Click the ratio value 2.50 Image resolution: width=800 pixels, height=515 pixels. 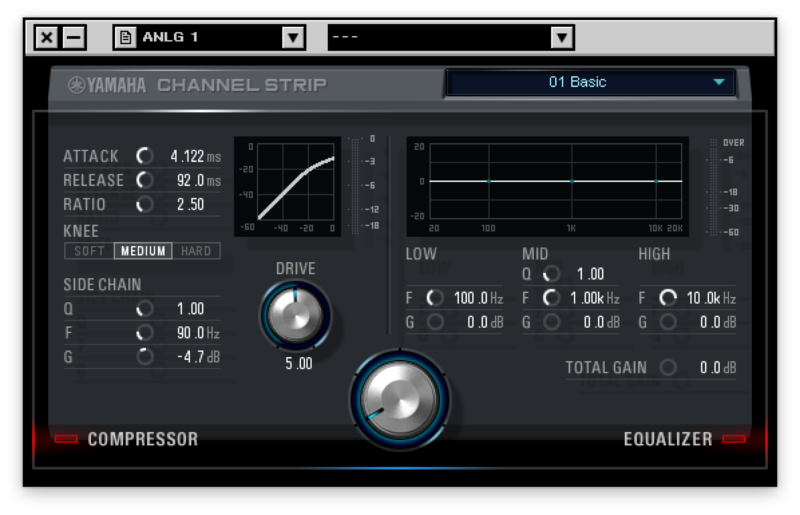190,205
